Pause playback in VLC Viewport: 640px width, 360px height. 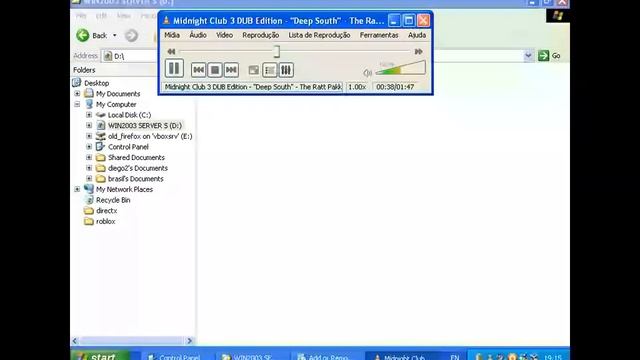tap(174, 68)
